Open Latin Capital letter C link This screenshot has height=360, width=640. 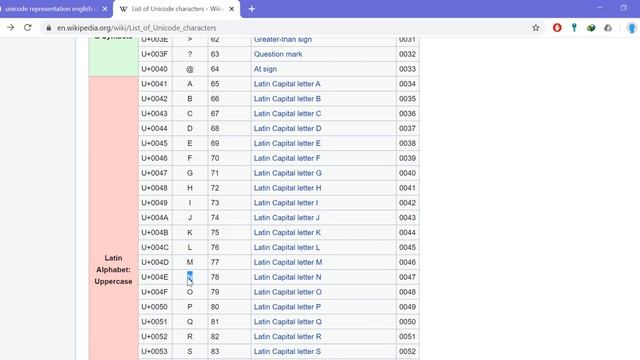(287, 113)
